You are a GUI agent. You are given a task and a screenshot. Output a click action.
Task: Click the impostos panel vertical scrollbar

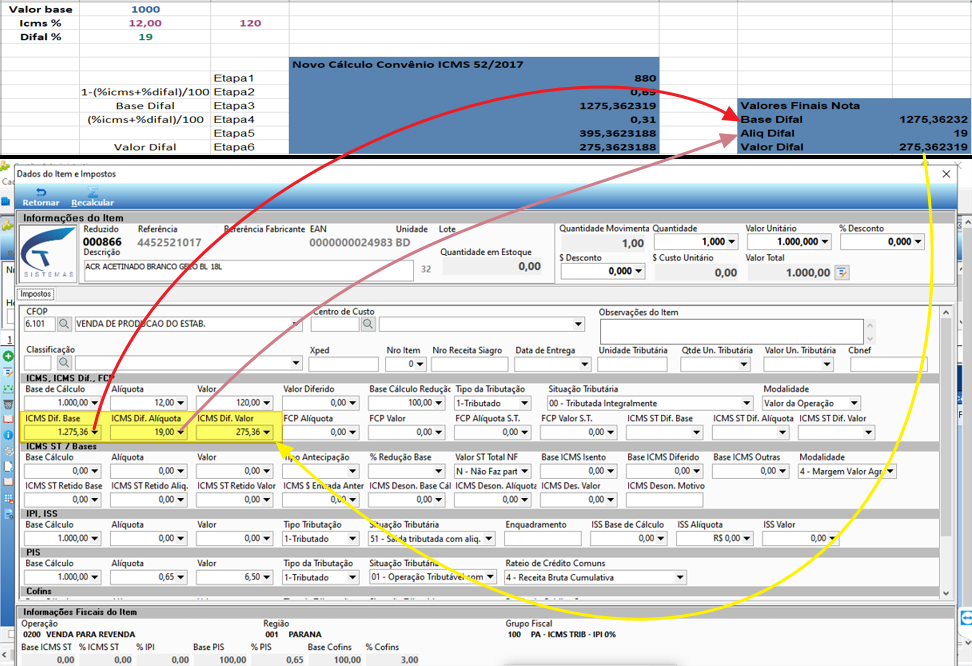coord(946,428)
